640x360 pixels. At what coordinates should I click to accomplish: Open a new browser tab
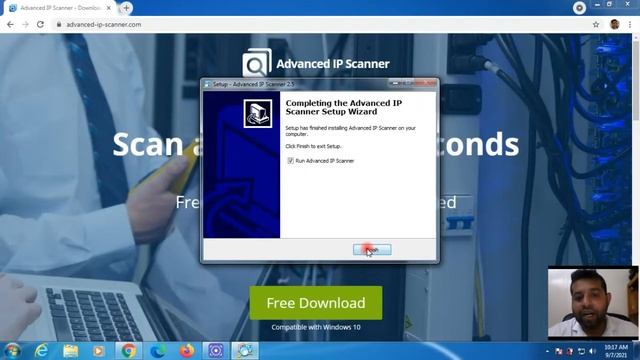pyautogui.click(x=126, y=8)
